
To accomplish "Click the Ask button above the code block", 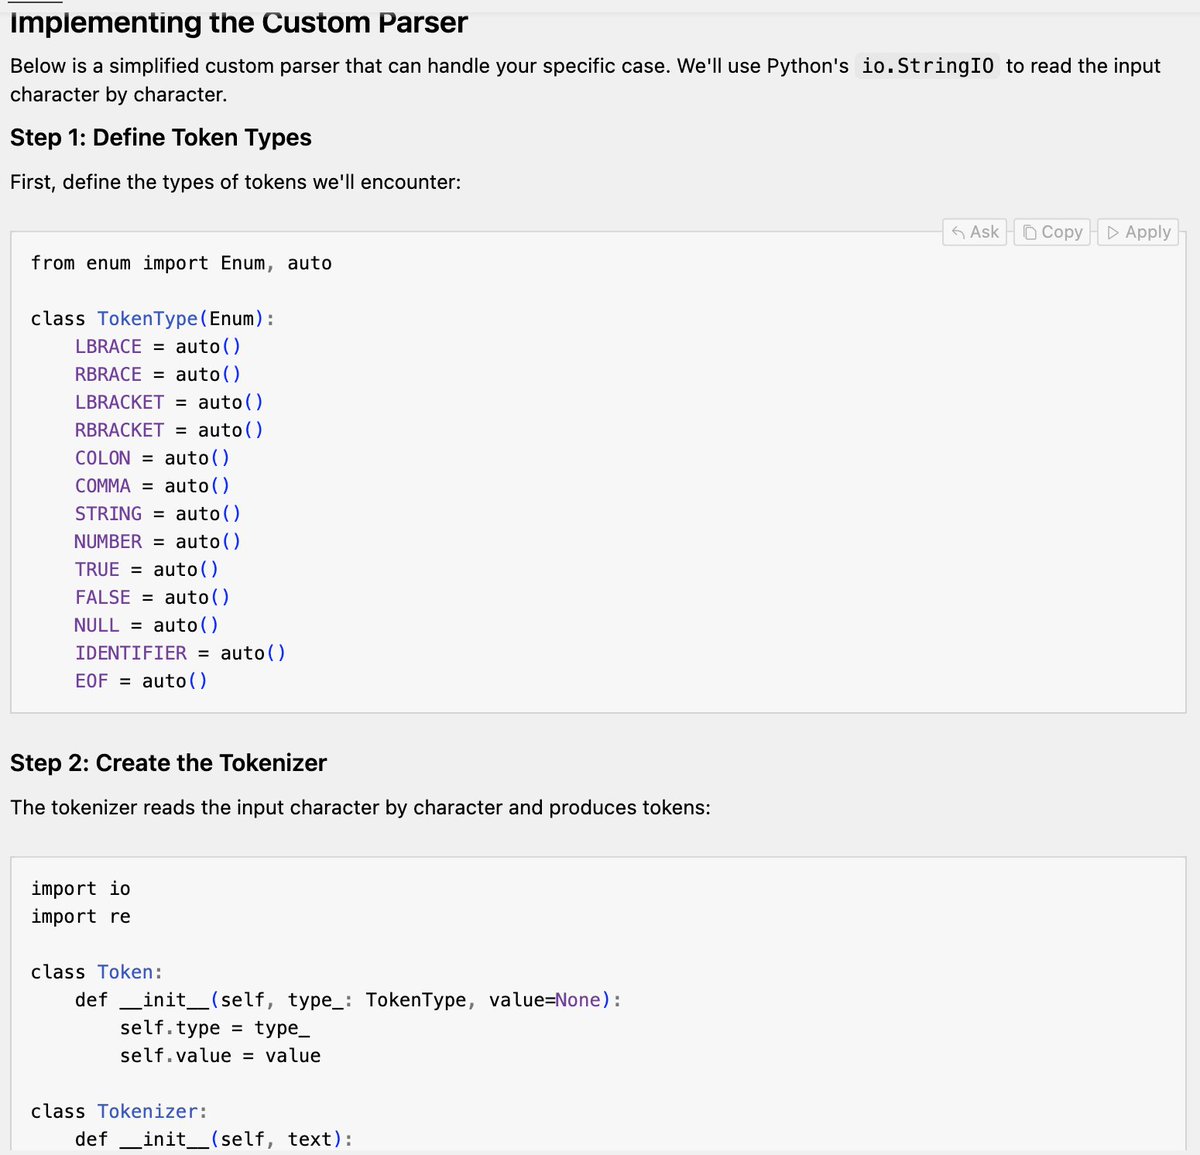I will [x=976, y=232].
